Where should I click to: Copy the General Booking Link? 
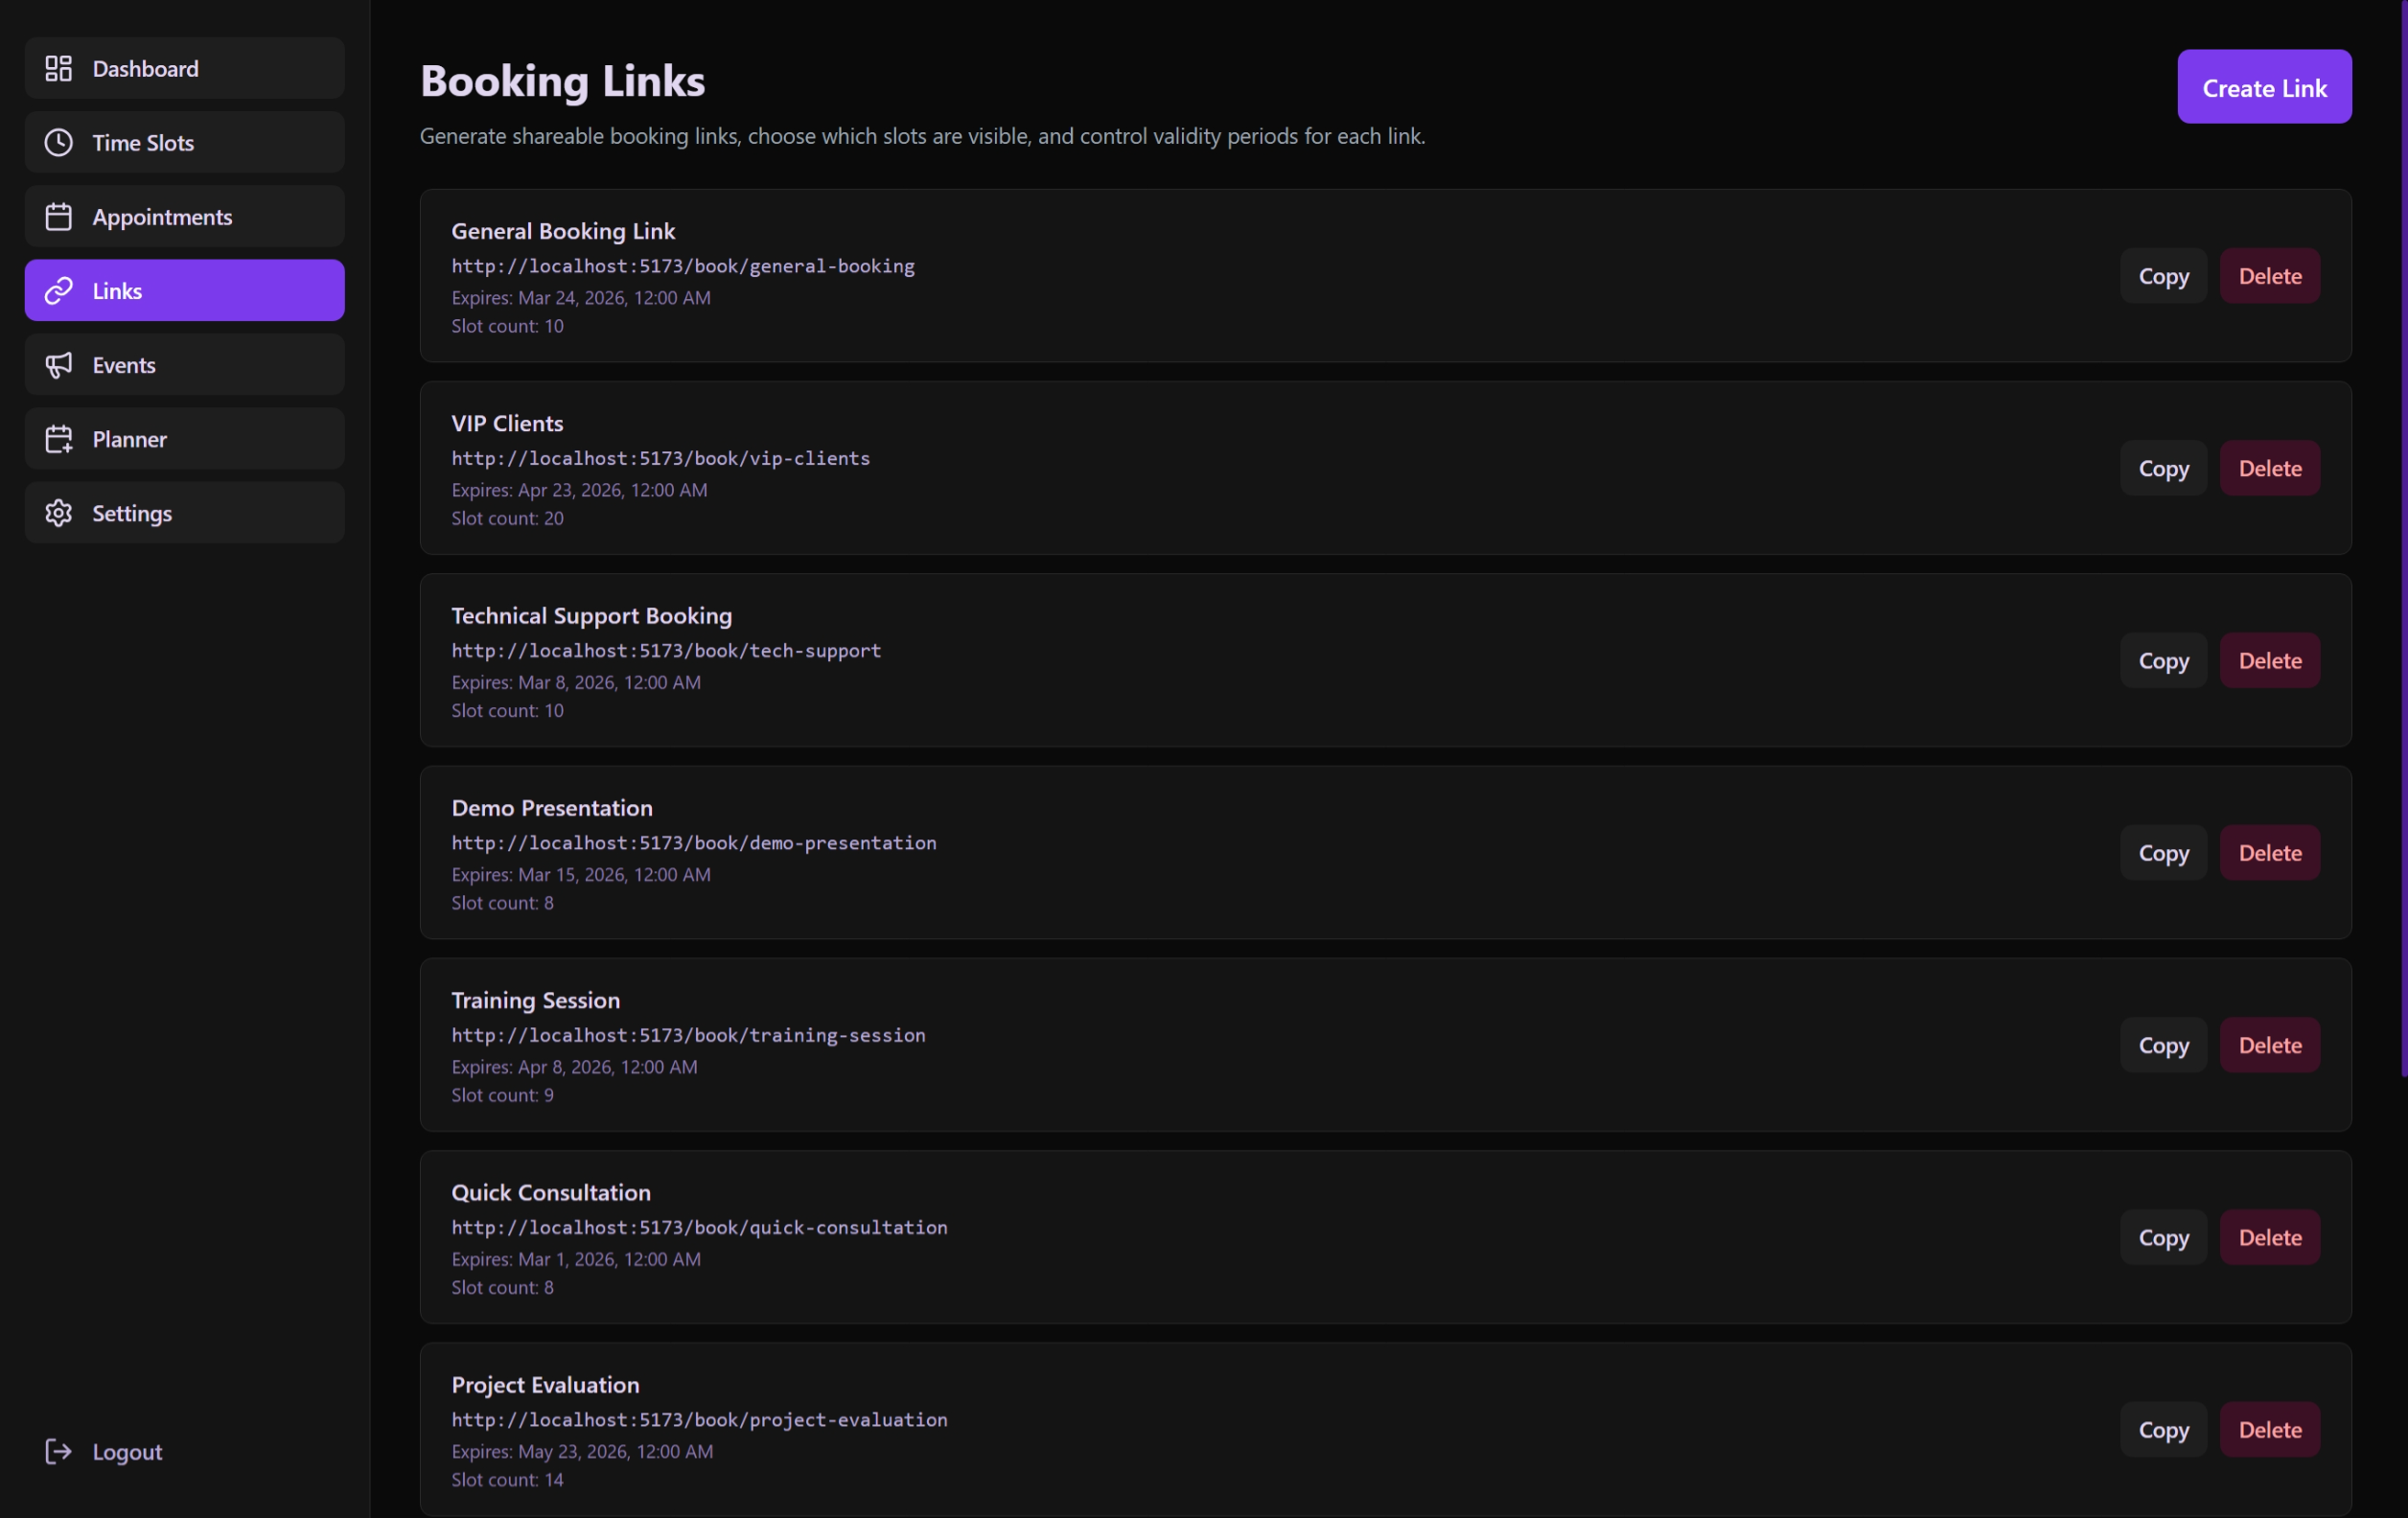pos(2162,276)
